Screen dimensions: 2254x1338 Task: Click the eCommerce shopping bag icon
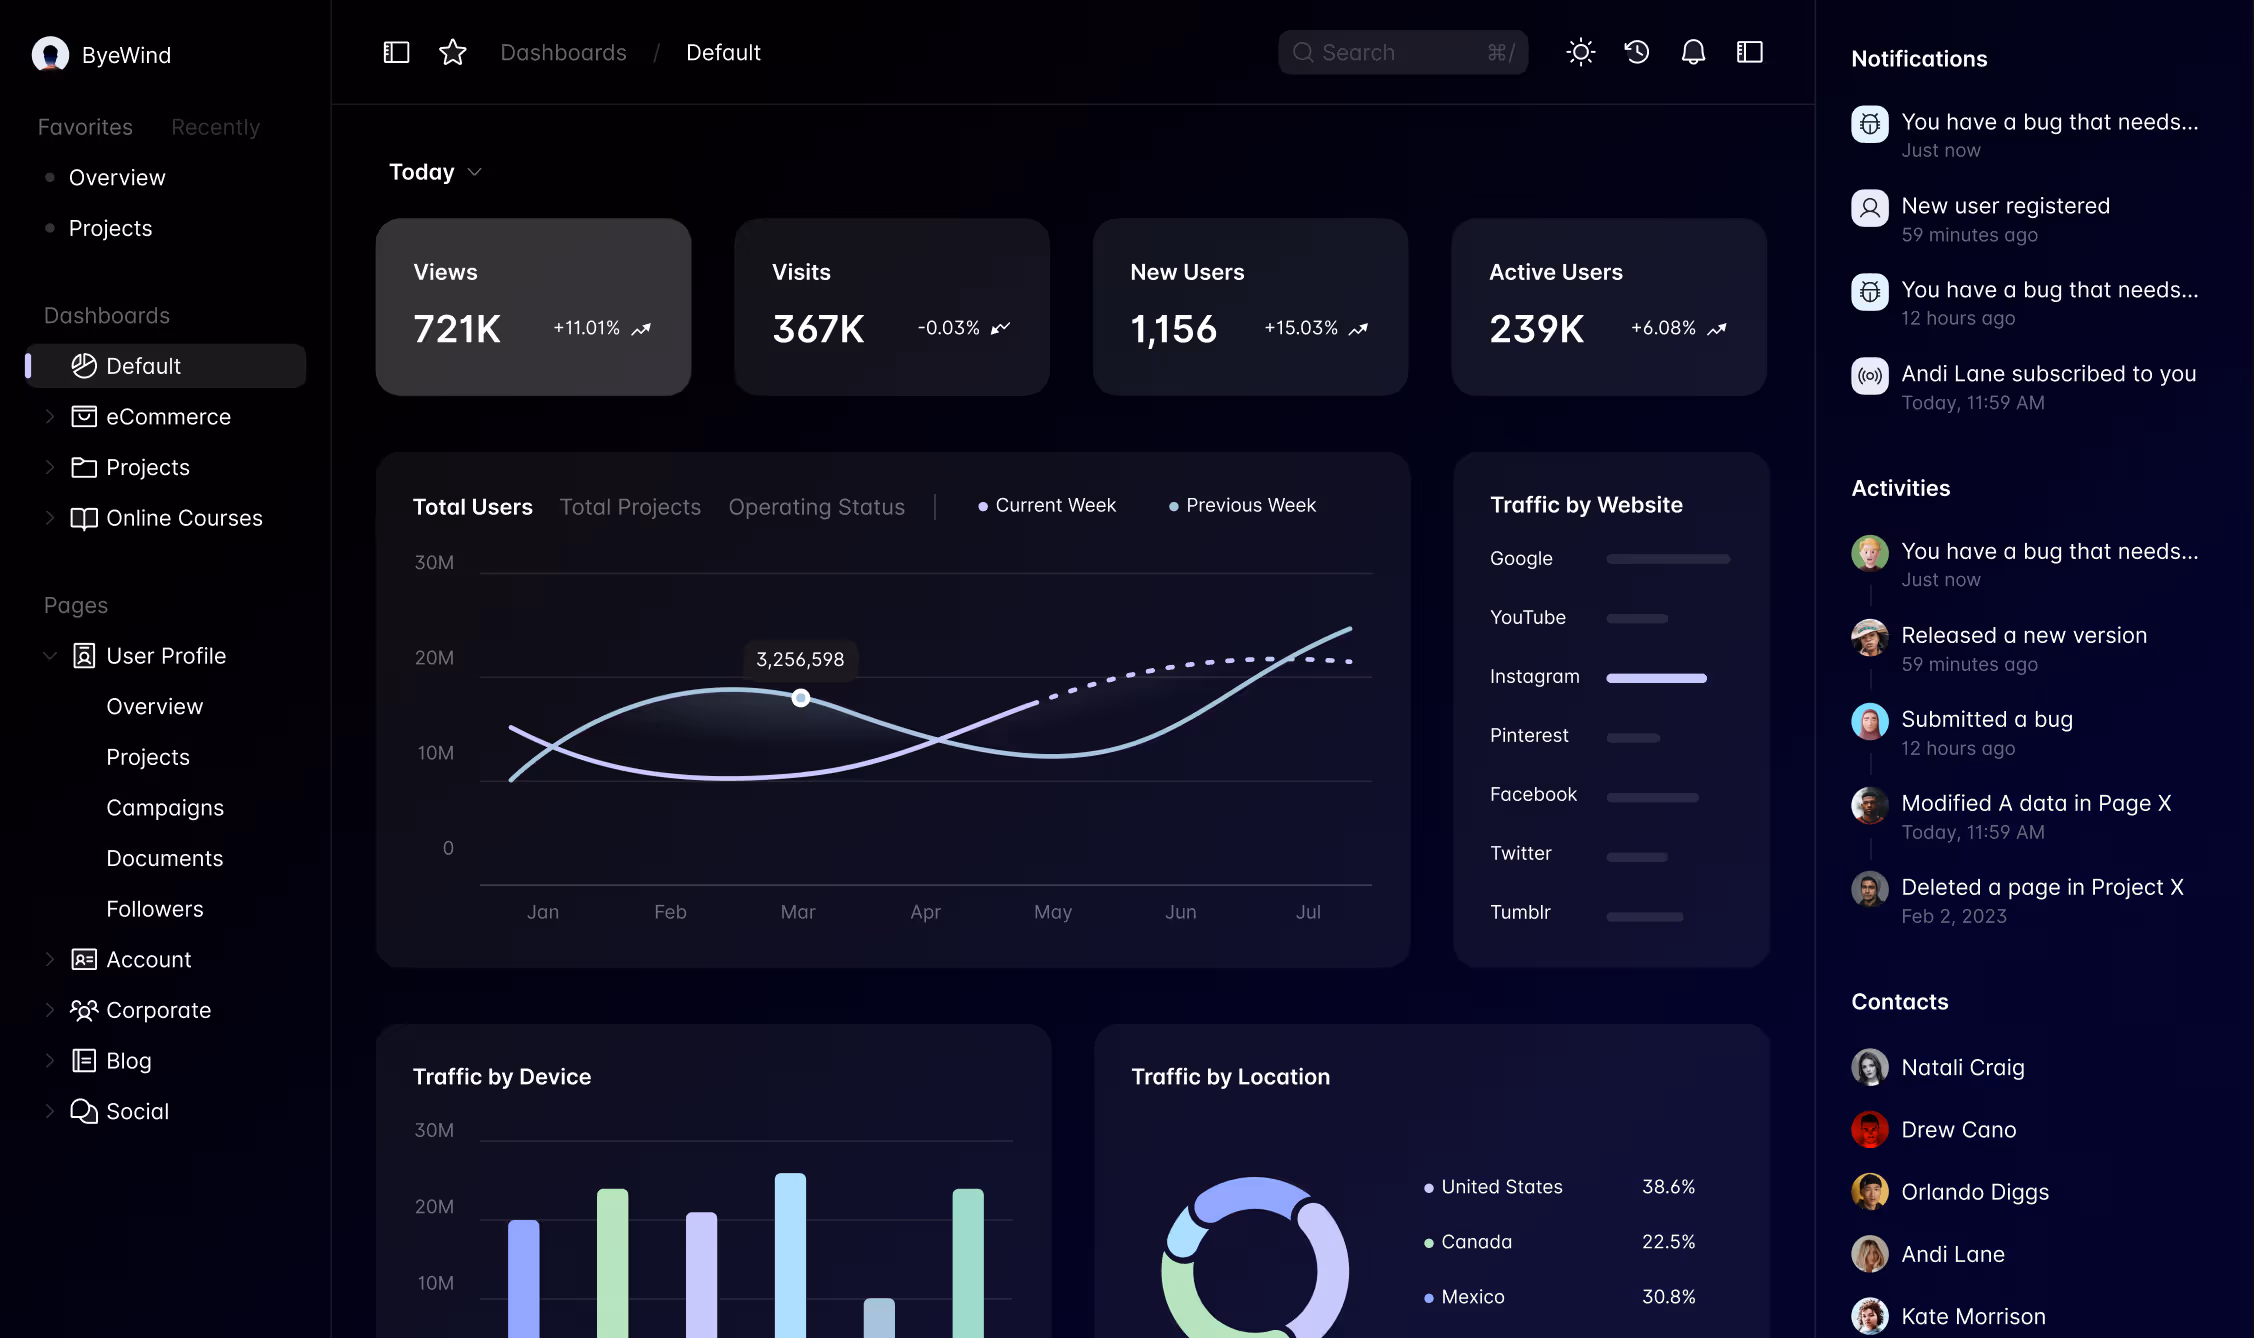(84, 417)
